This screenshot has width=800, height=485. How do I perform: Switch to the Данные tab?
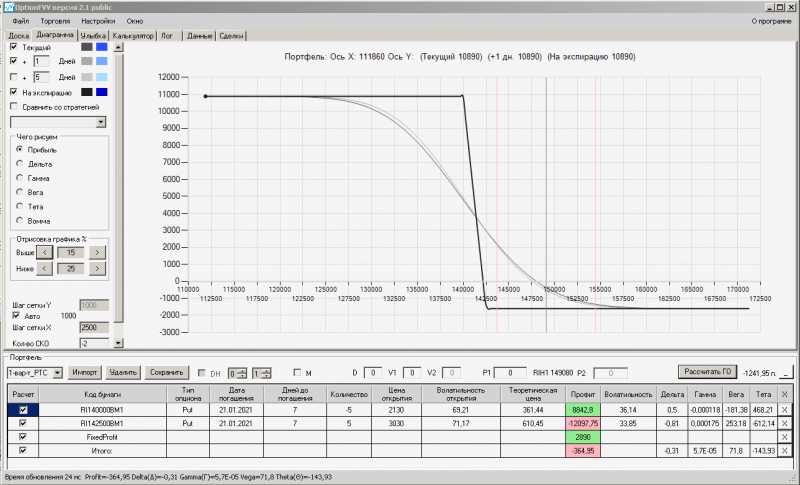coord(199,36)
